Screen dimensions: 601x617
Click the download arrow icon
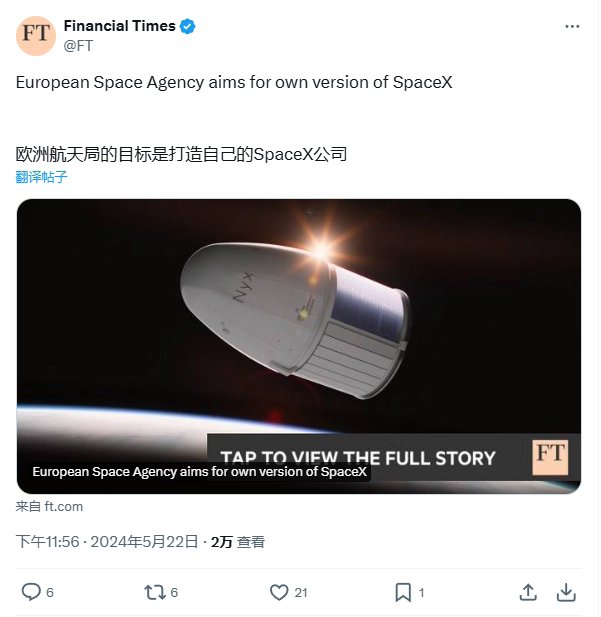coord(566,592)
